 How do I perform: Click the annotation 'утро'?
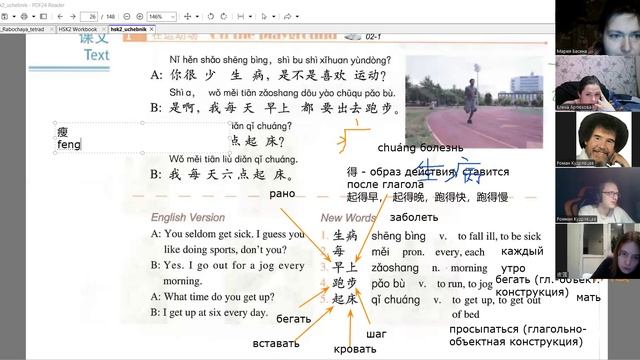[x=513, y=269]
